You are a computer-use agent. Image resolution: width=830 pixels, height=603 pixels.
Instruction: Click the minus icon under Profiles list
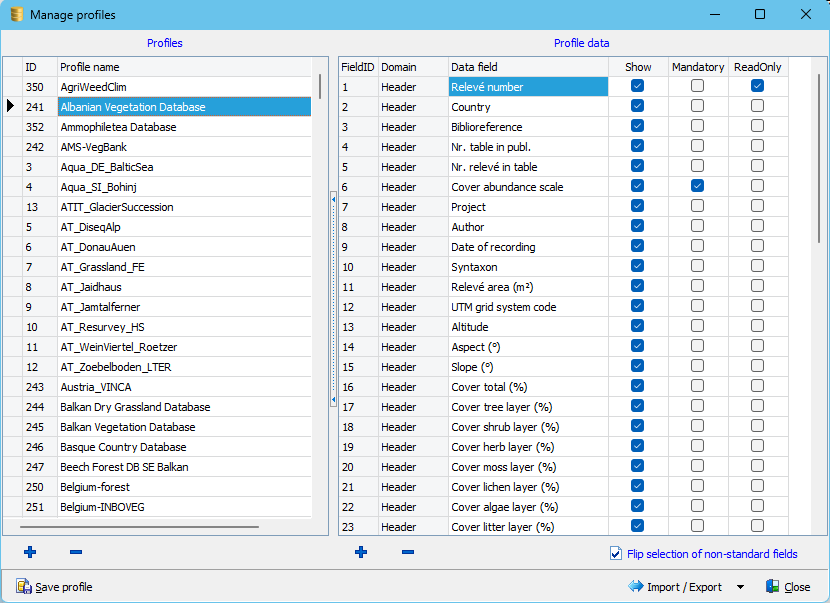[x=76, y=552]
